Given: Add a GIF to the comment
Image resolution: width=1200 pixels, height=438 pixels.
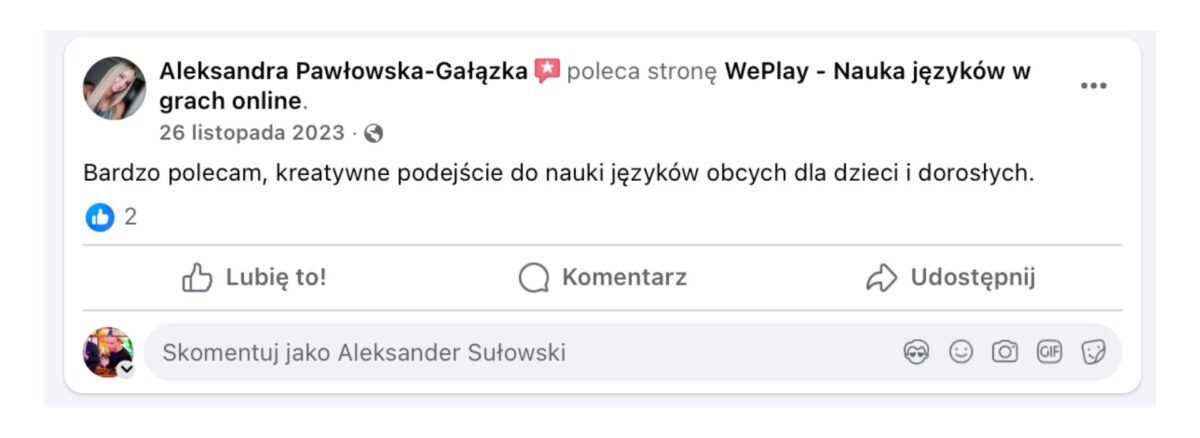Looking at the screenshot, I should [x=1049, y=352].
